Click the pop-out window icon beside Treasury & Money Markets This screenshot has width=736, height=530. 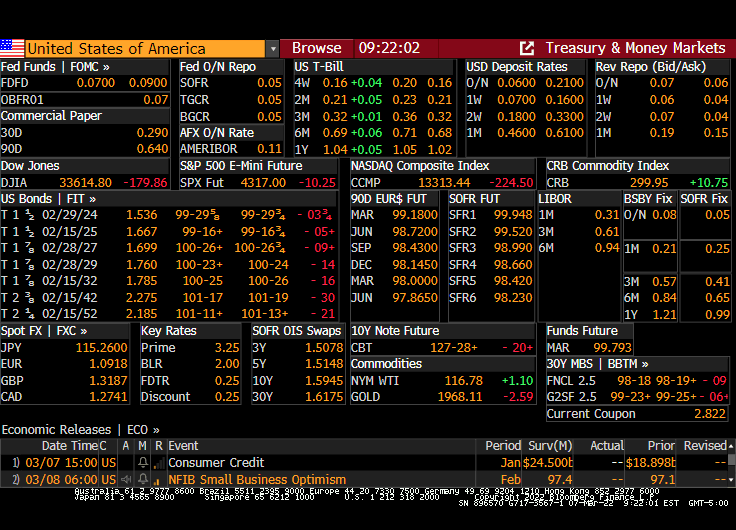coord(527,48)
